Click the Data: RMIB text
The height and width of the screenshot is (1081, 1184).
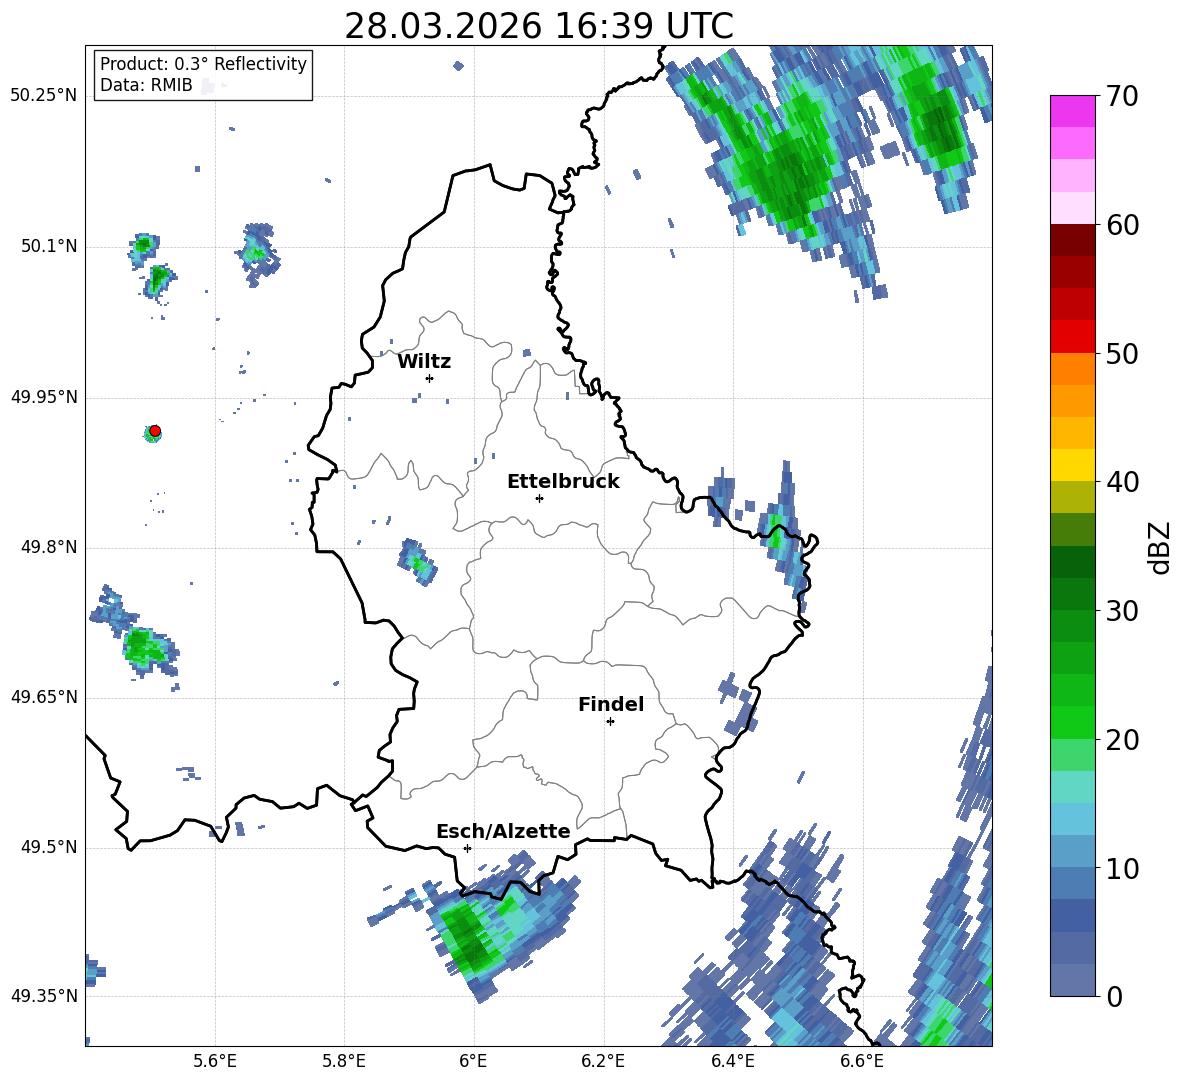click(146, 85)
